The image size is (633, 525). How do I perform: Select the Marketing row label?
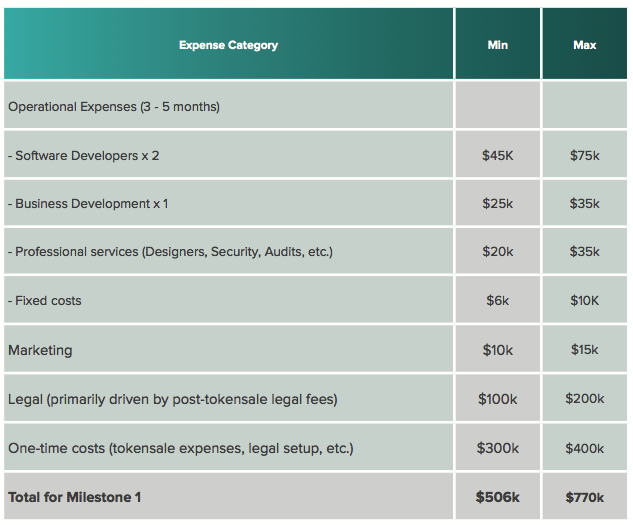coord(40,350)
